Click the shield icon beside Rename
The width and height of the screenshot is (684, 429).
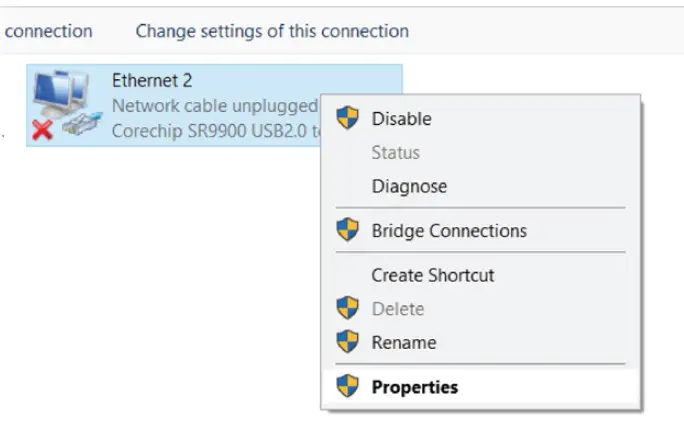point(347,342)
